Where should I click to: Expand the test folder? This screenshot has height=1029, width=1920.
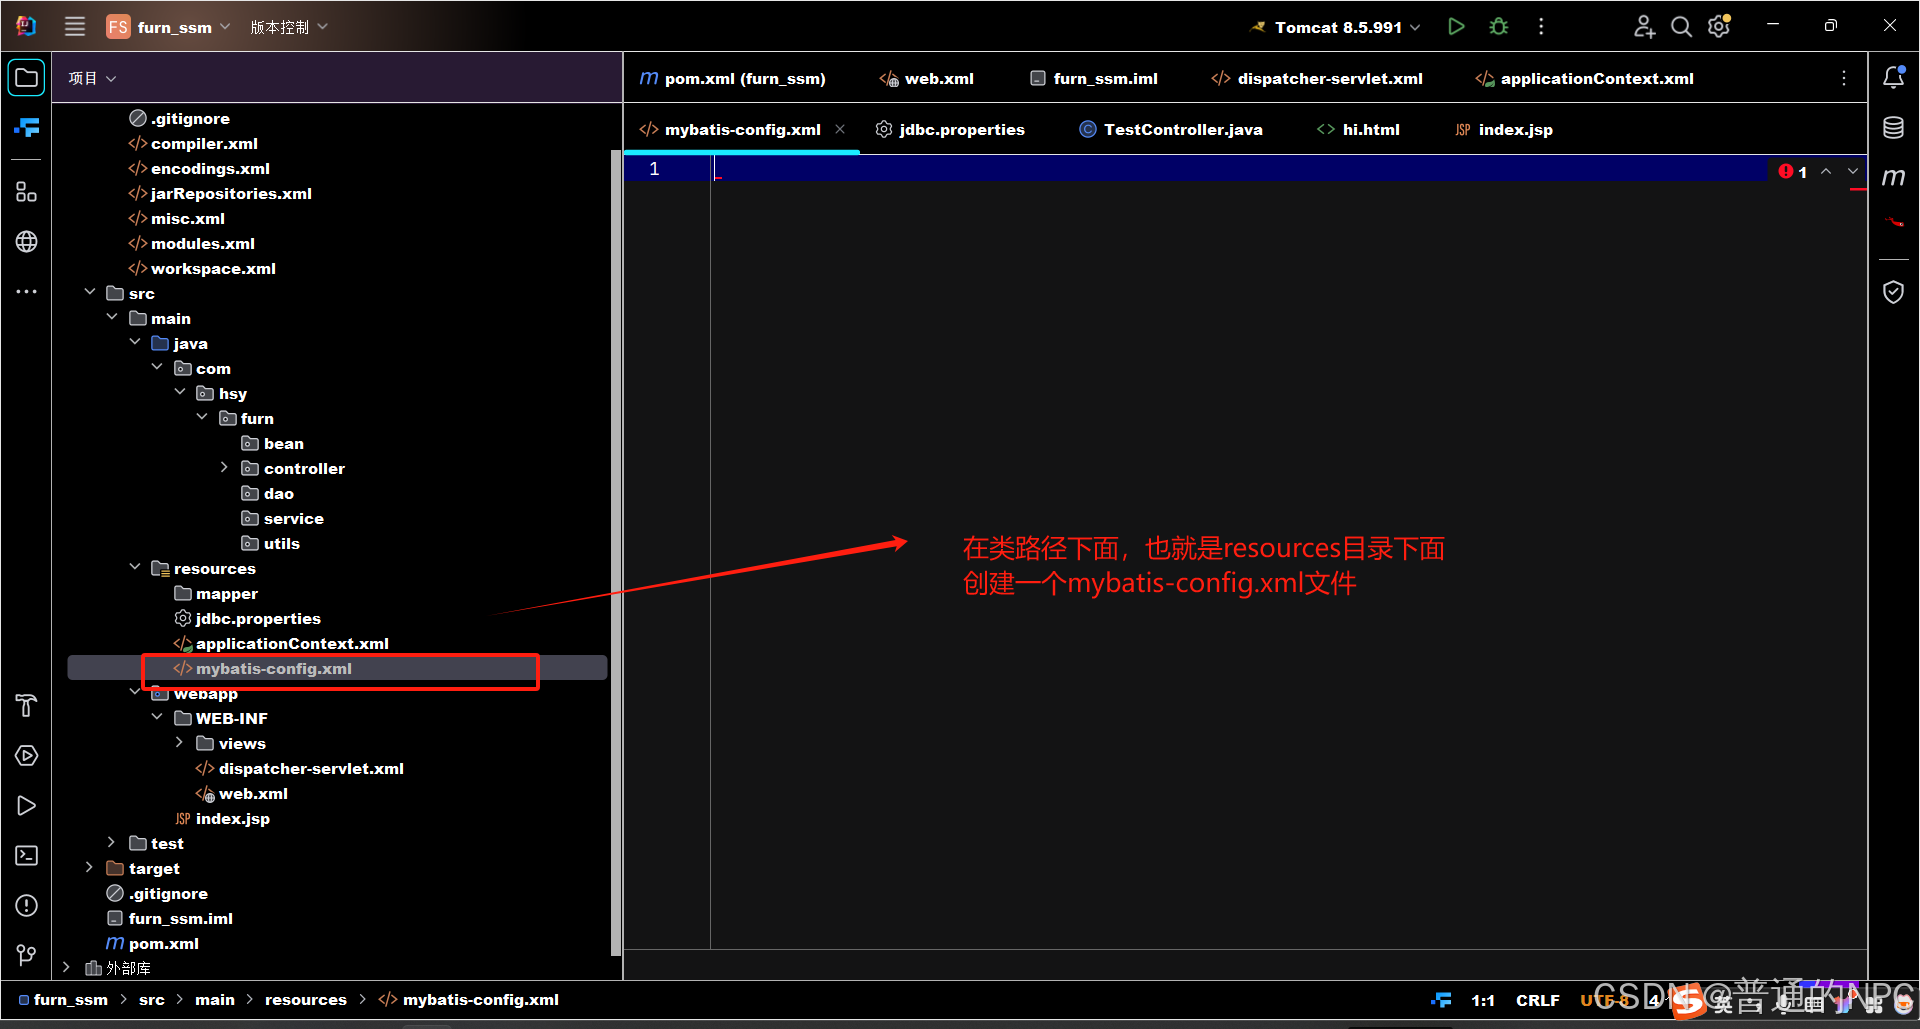112,842
